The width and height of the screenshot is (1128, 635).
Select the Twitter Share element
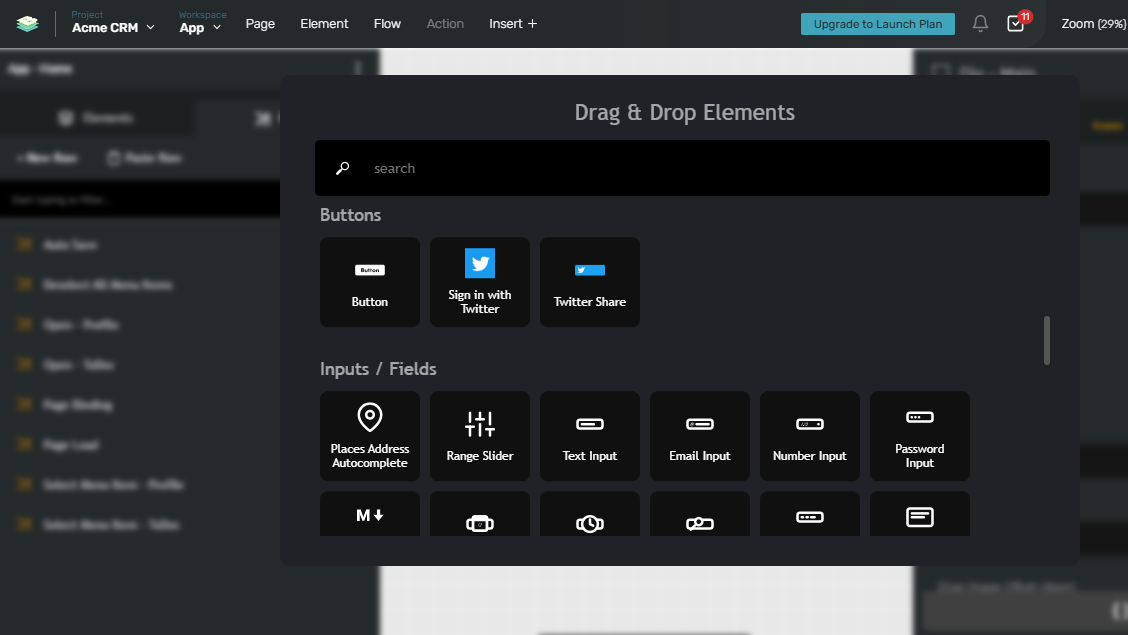590,282
